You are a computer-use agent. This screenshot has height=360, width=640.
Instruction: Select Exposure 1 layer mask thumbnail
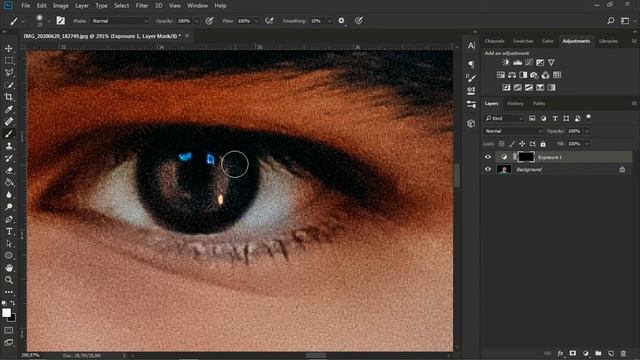click(x=526, y=157)
